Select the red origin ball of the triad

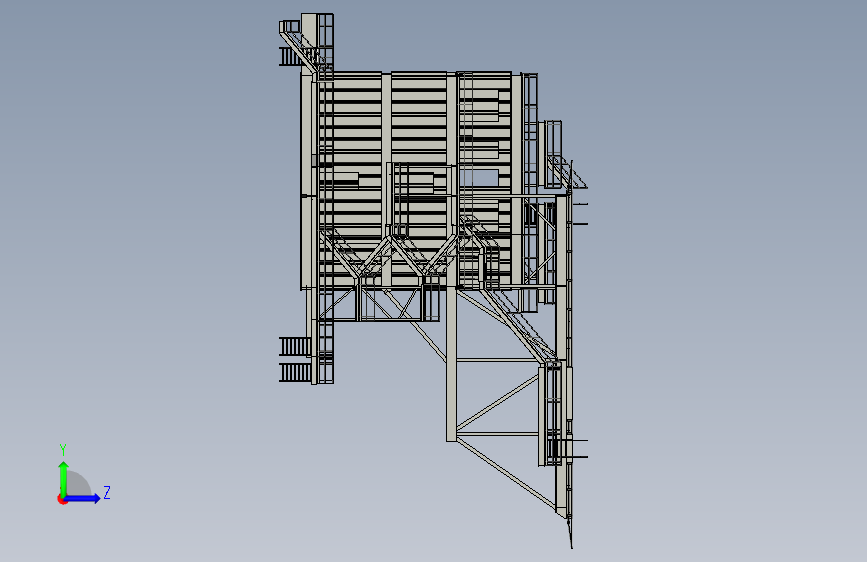click(62, 499)
